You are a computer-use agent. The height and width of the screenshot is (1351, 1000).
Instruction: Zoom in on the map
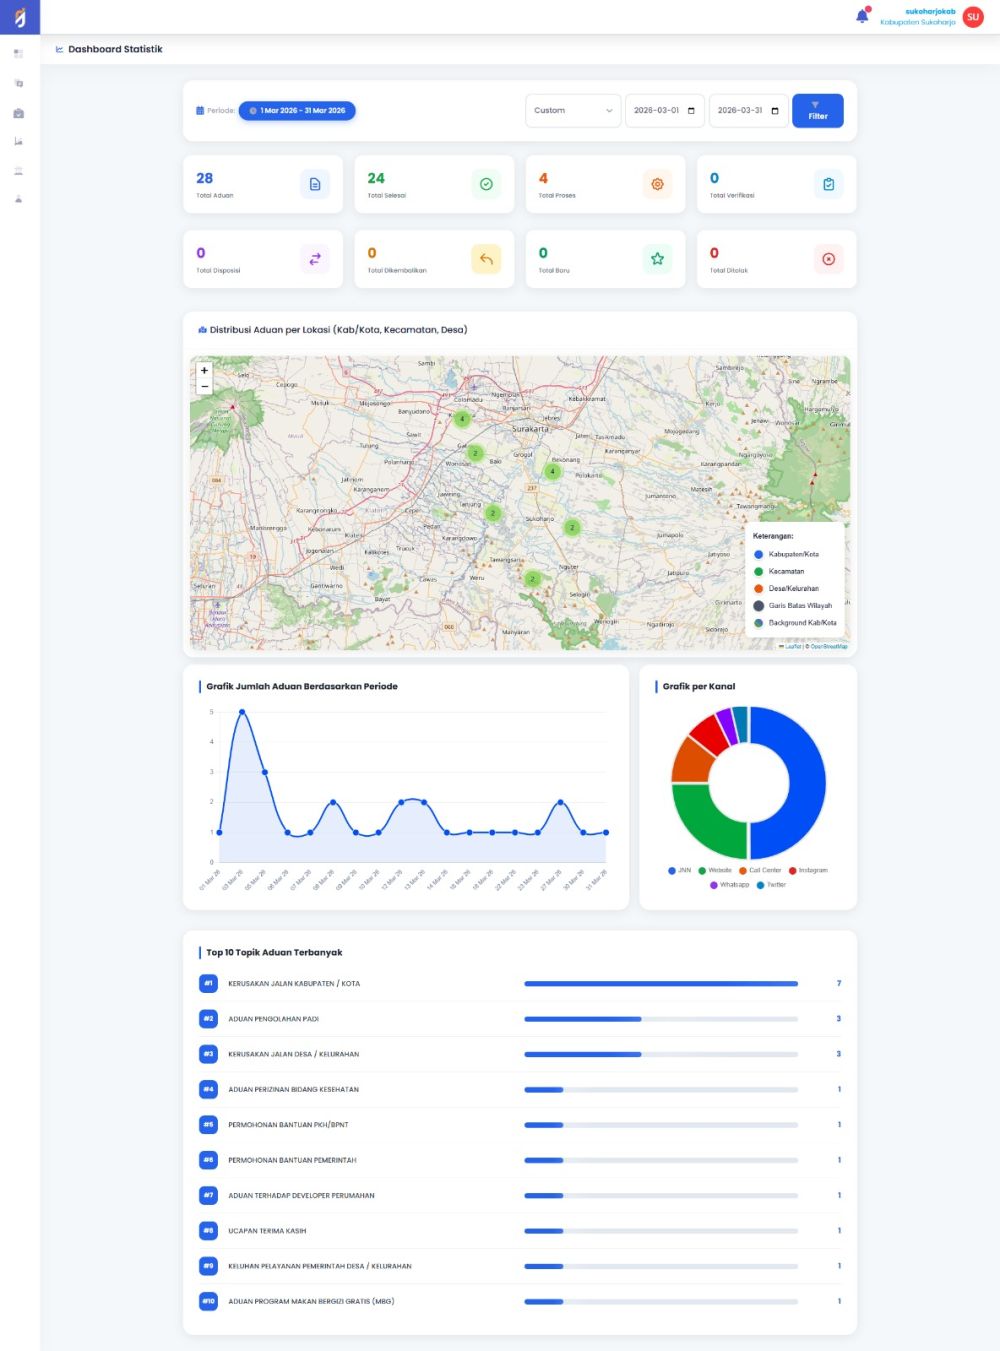click(204, 370)
